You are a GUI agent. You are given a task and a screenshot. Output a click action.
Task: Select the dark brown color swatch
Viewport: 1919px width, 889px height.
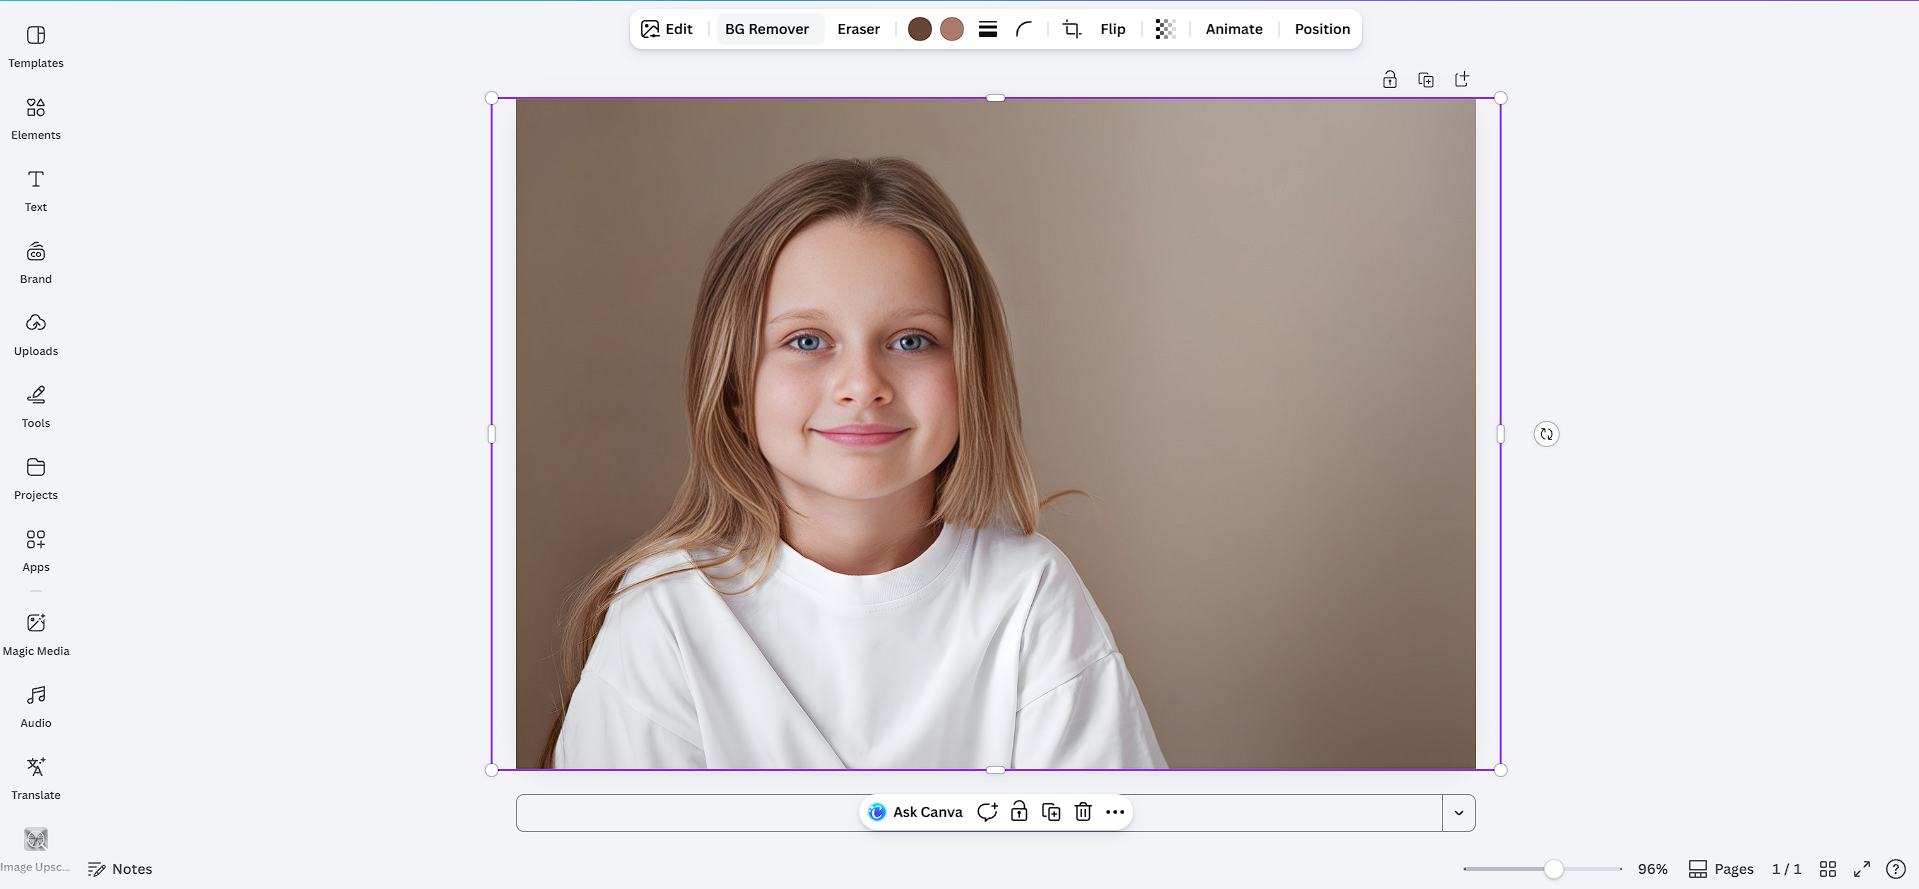click(920, 29)
